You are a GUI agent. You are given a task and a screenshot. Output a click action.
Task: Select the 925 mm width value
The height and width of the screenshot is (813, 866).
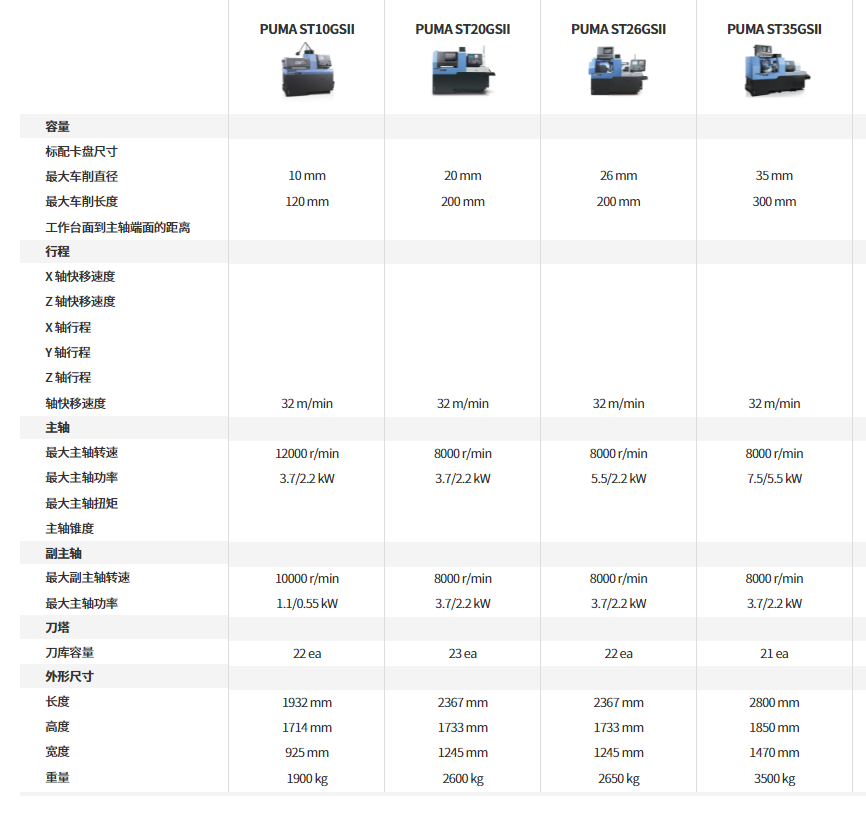click(307, 752)
